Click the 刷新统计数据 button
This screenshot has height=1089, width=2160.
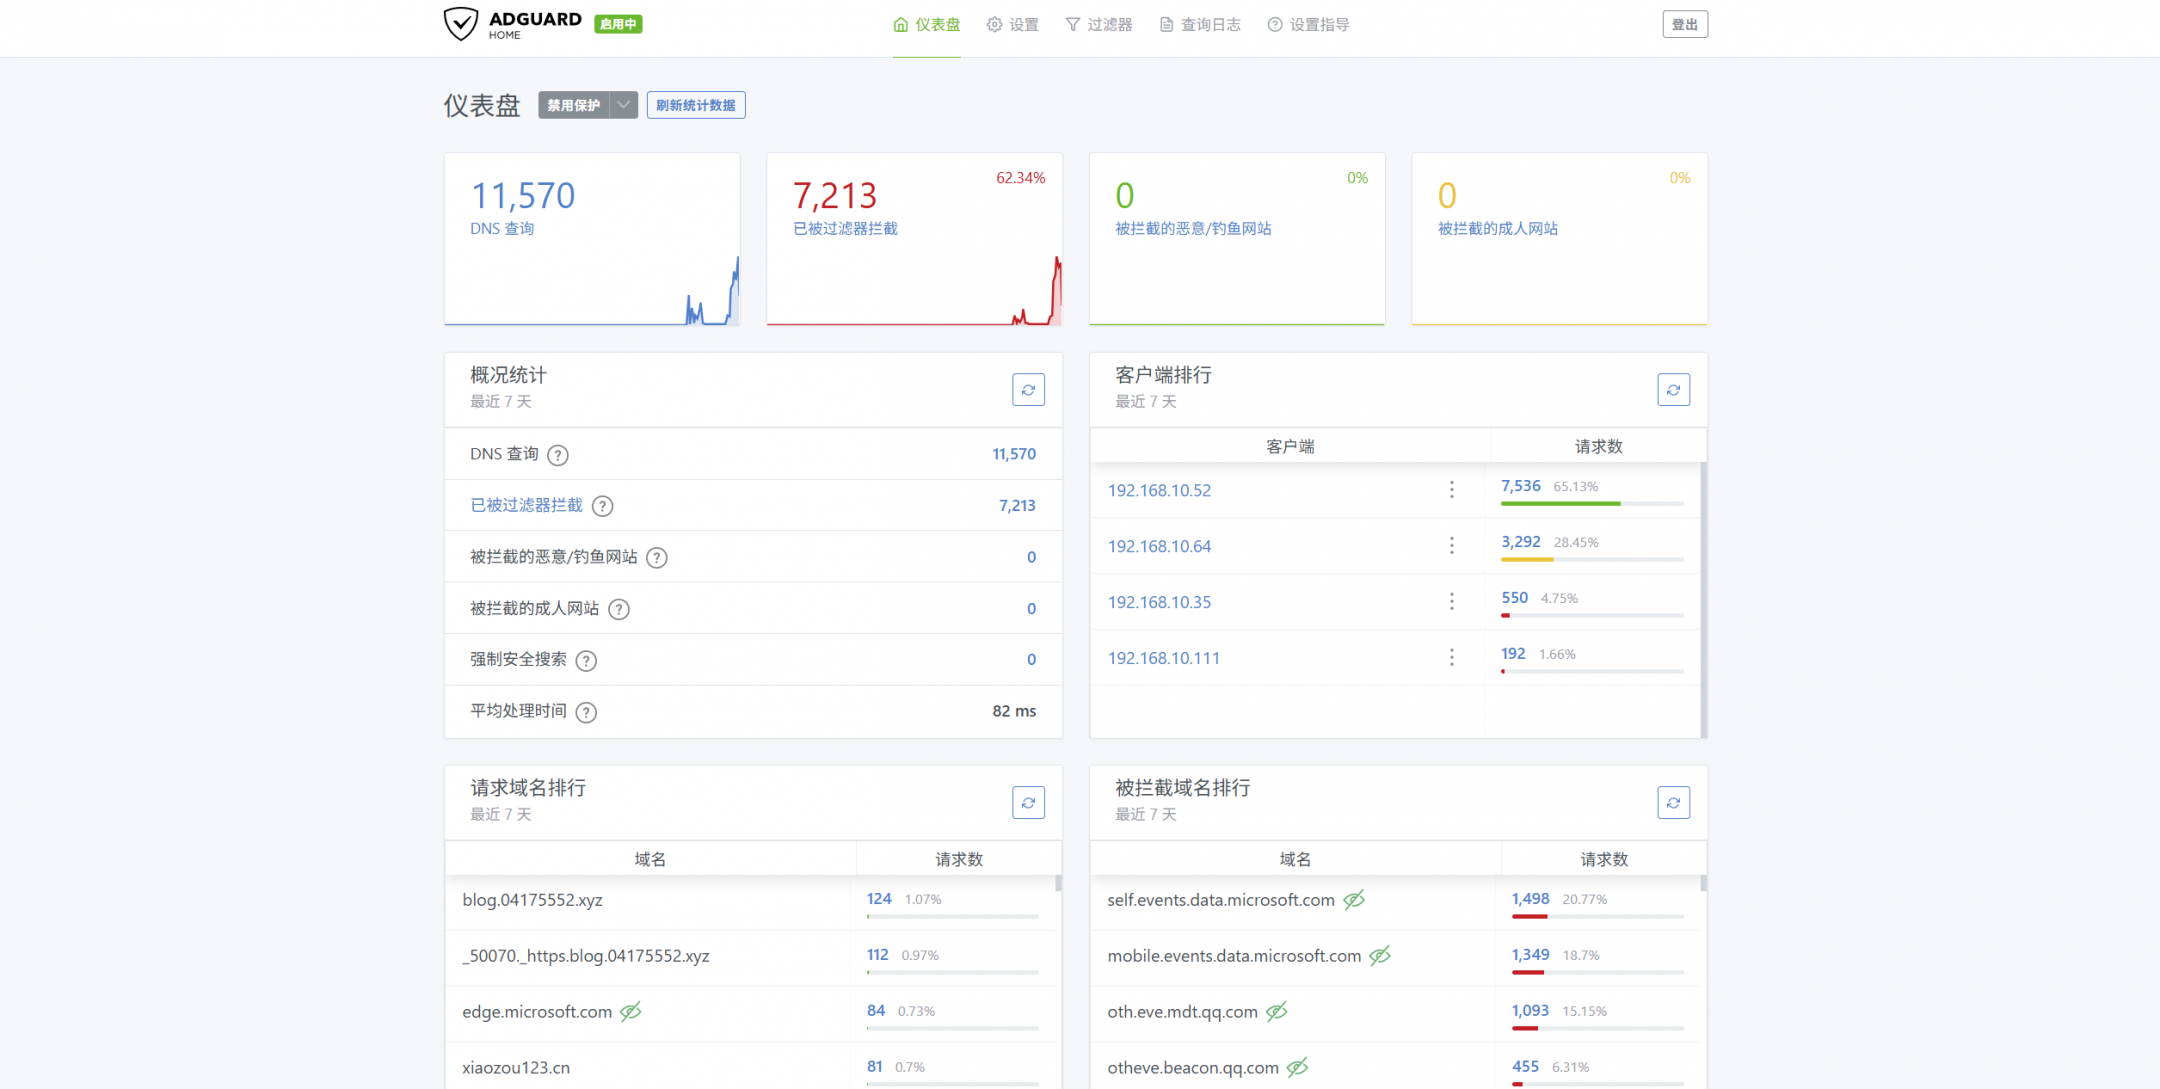[696, 104]
